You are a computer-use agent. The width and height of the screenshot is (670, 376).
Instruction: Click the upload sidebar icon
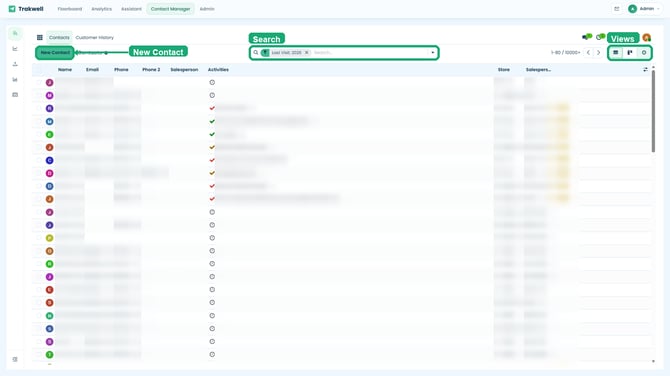click(x=15, y=64)
